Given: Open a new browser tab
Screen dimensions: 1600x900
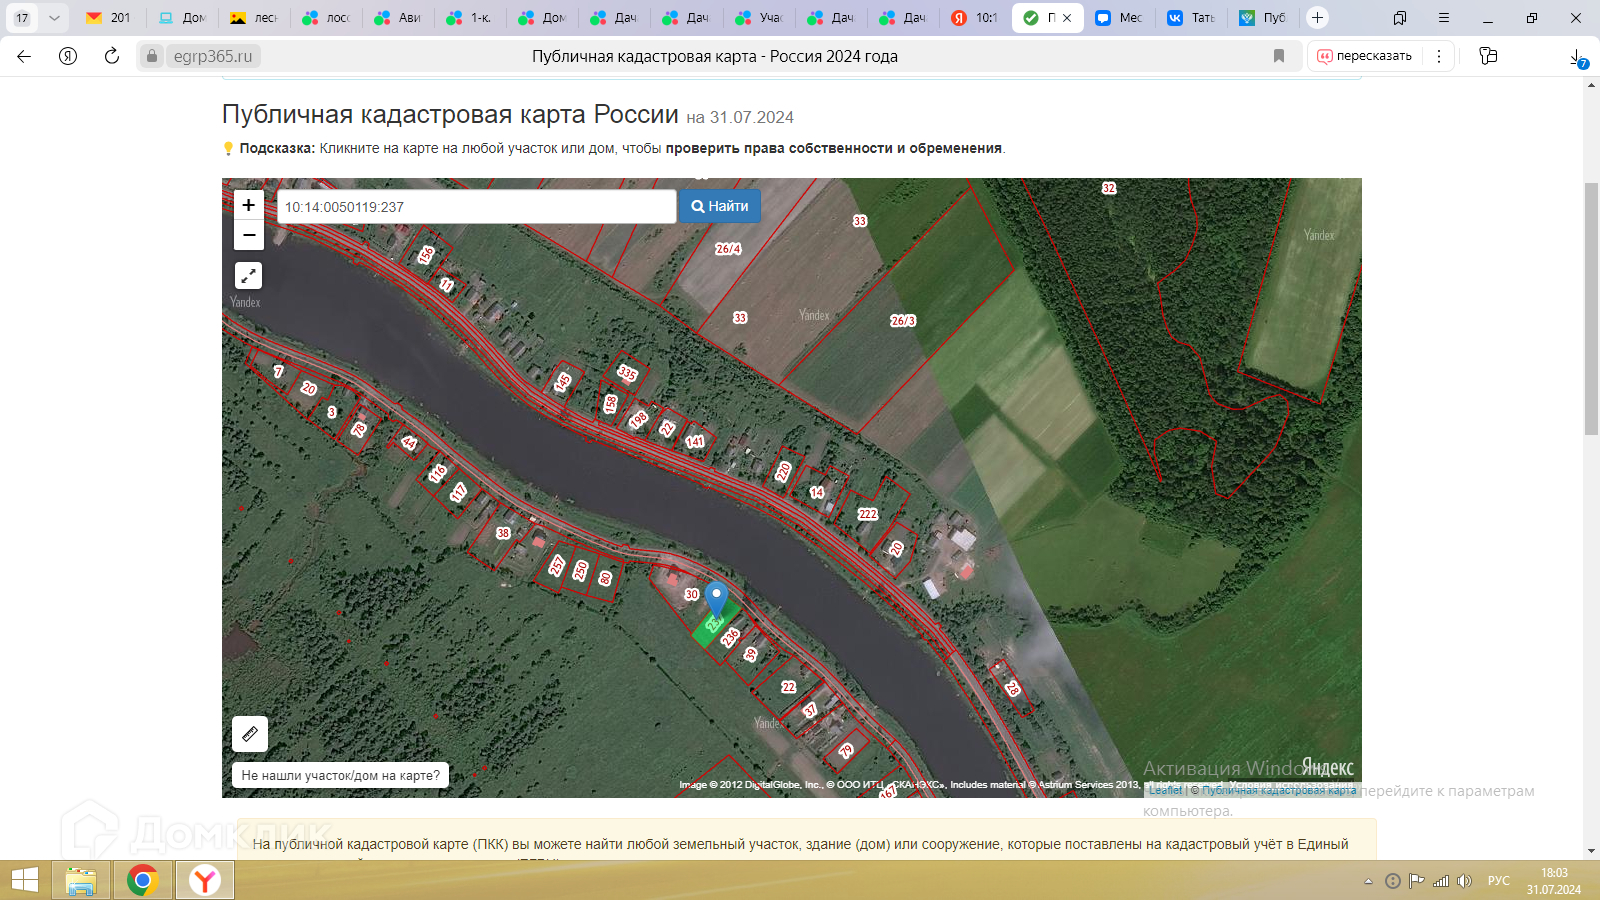Looking at the screenshot, I should pyautogui.click(x=1317, y=18).
